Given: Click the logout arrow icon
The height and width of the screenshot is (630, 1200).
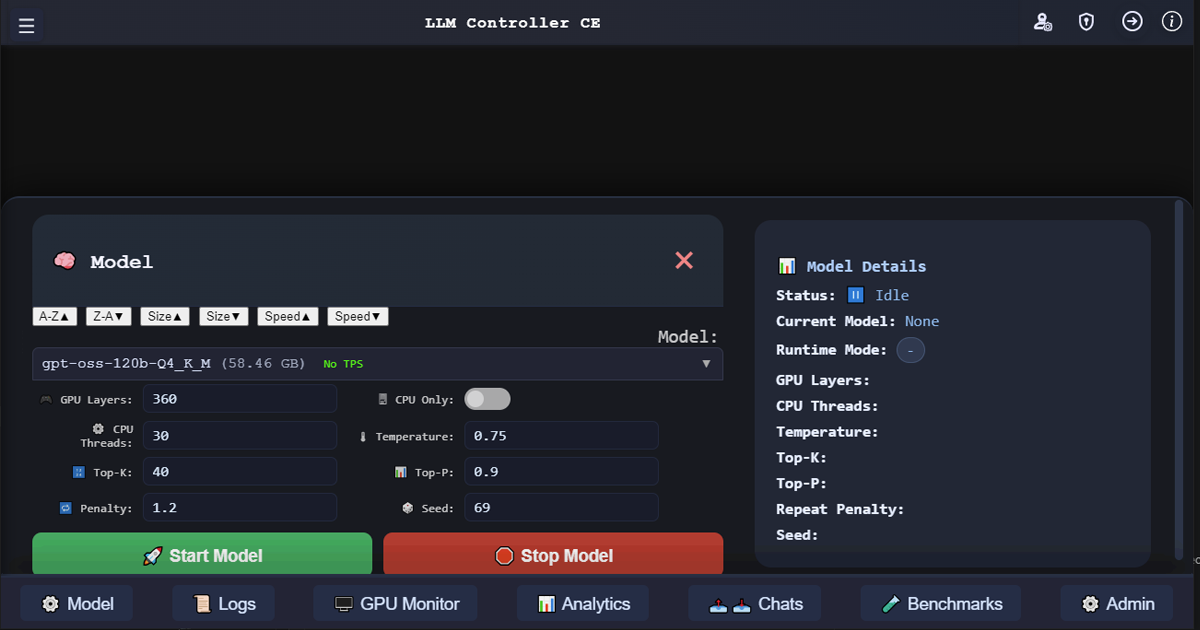Looking at the screenshot, I should point(1132,22).
